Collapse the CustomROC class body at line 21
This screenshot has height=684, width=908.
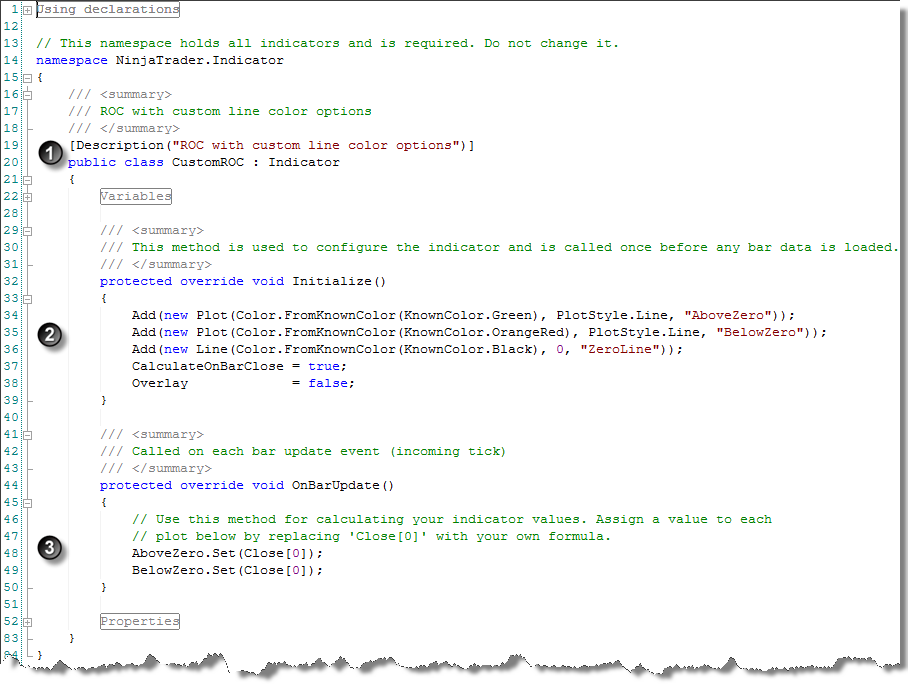click(x=27, y=180)
